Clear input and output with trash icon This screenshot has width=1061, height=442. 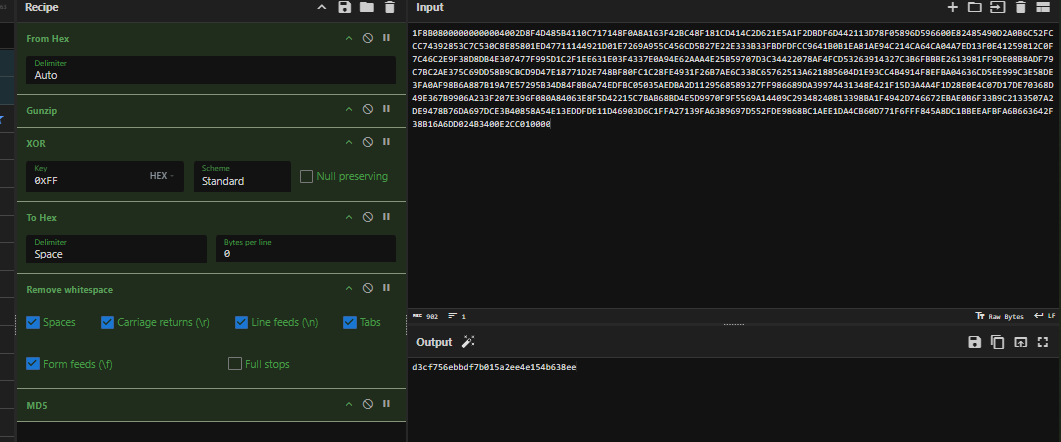pos(1020,8)
